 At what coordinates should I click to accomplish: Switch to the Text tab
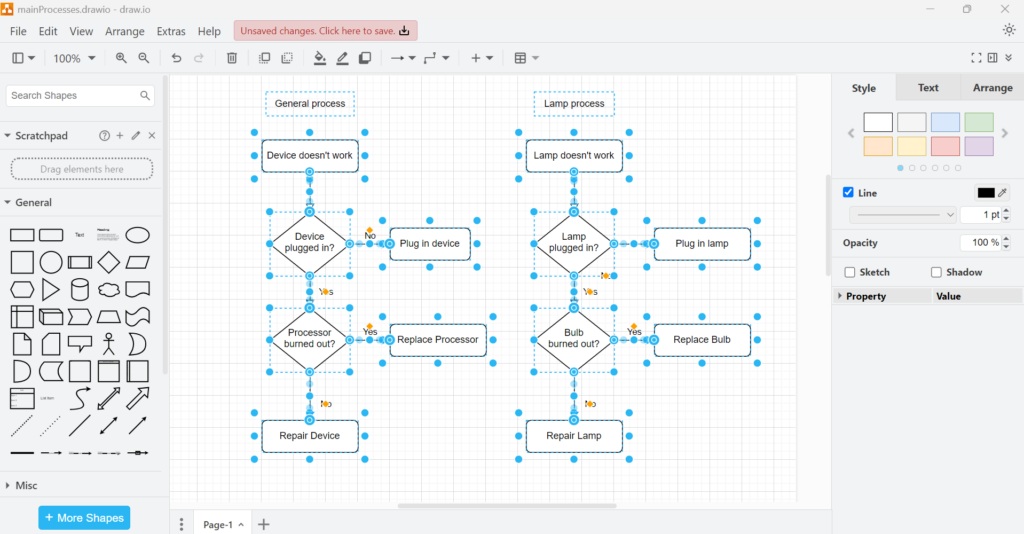coord(928,88)
